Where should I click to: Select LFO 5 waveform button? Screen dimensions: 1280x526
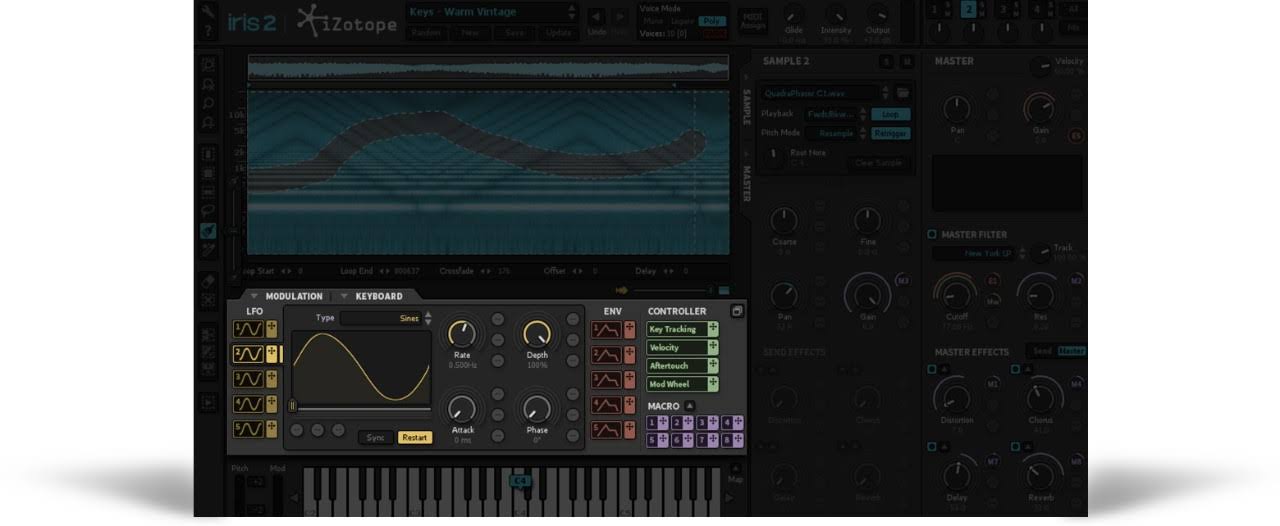(x=248, y=429)
